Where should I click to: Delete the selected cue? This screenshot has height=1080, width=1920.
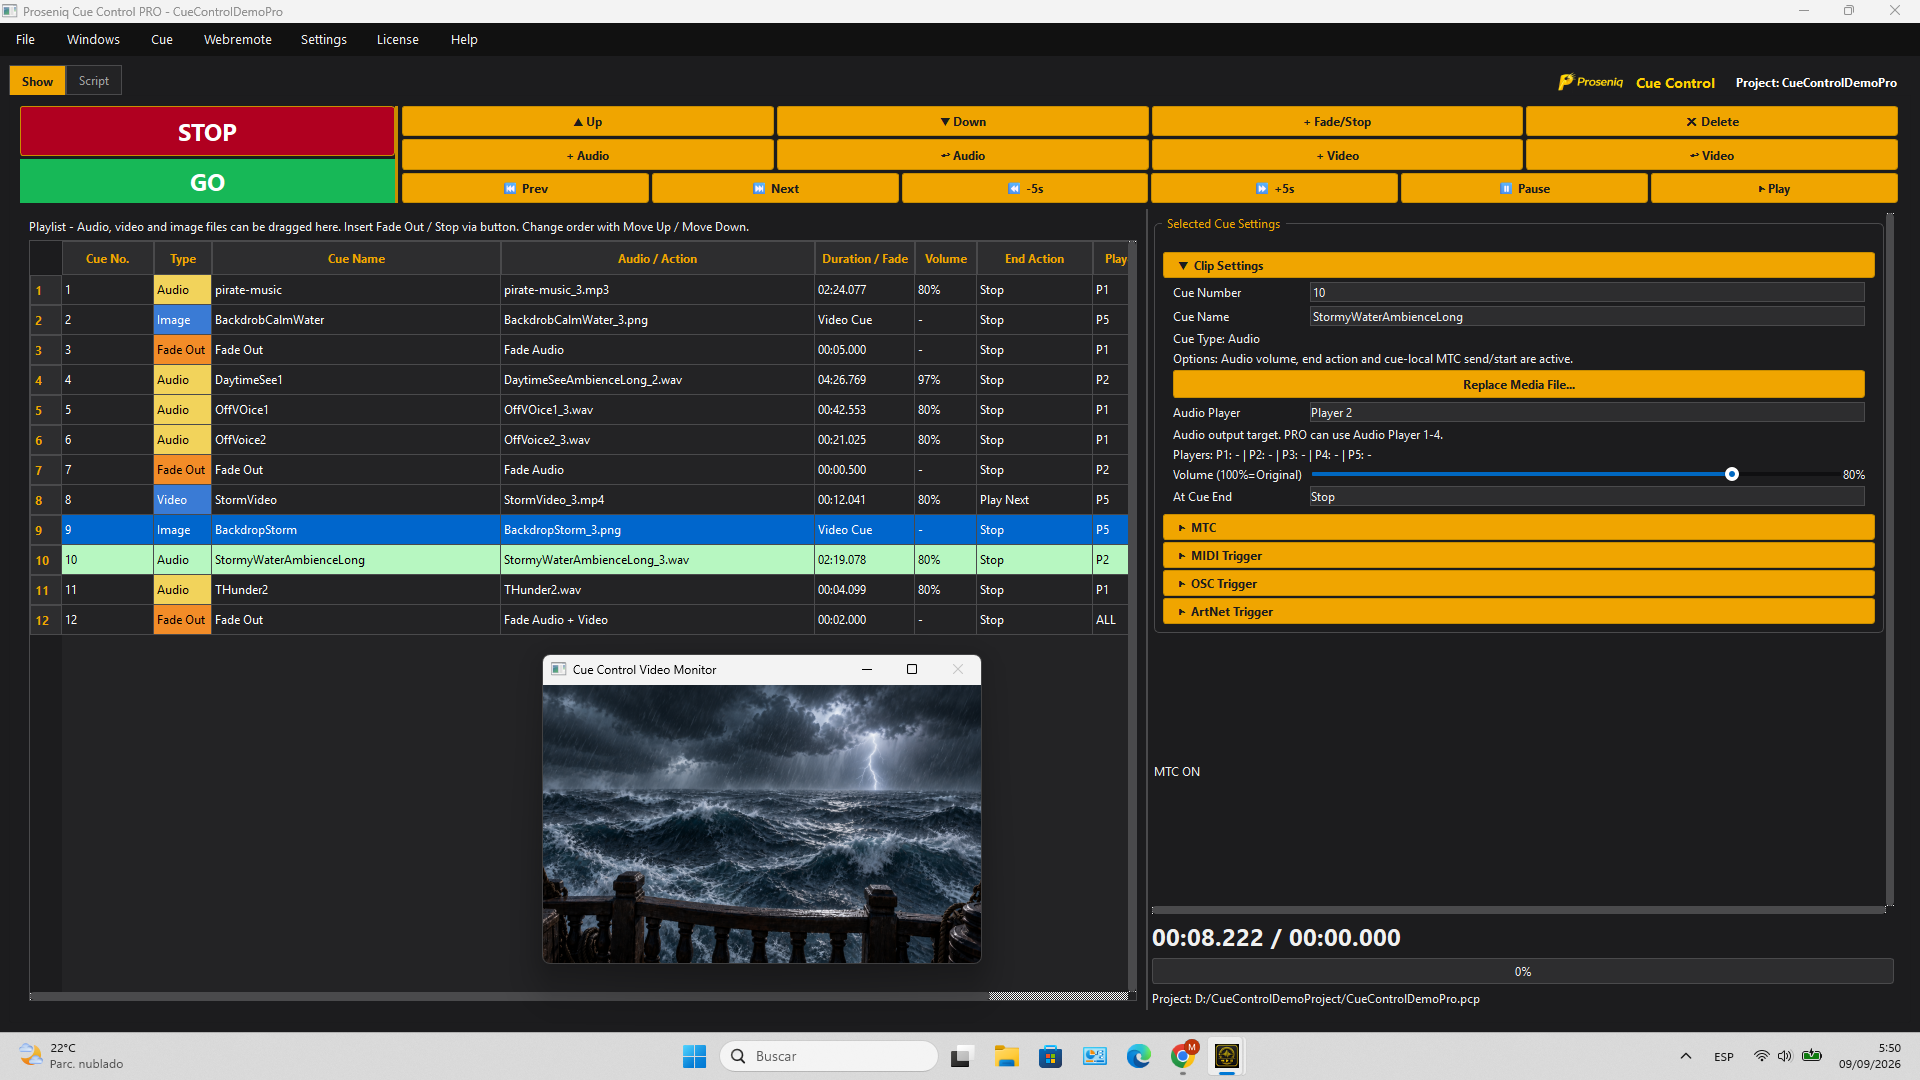pos(1712,122)
